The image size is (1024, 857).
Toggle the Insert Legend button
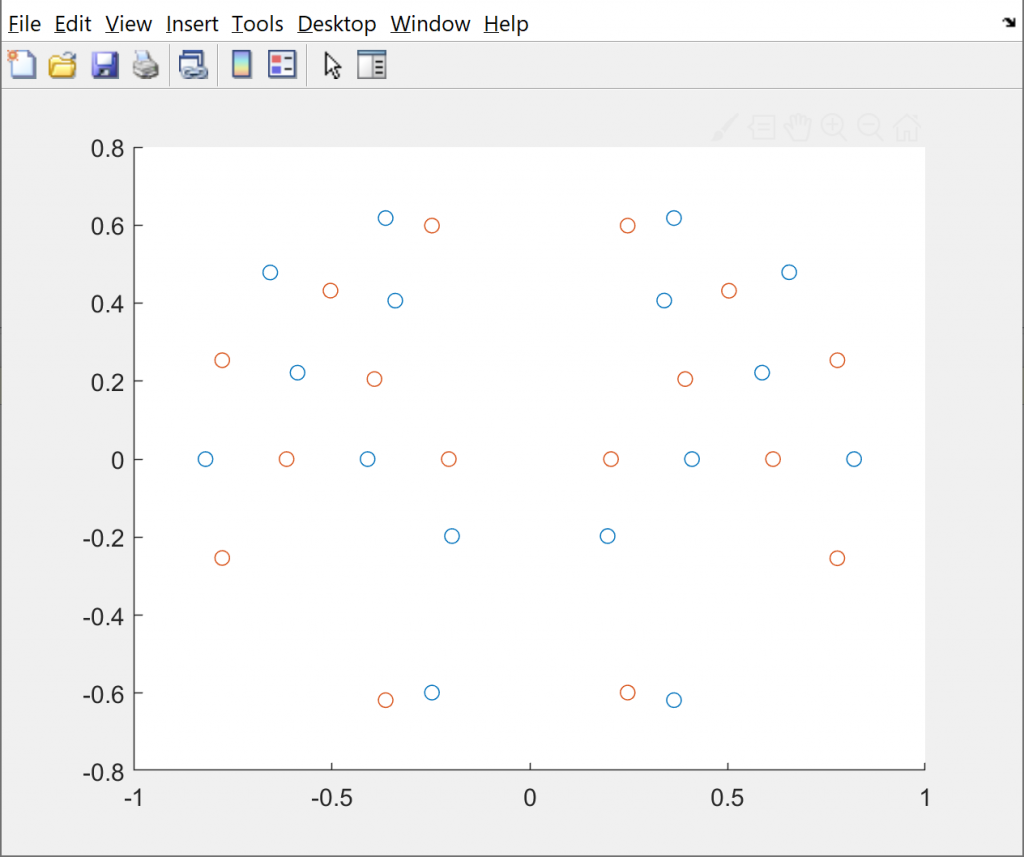coord(282,66)
